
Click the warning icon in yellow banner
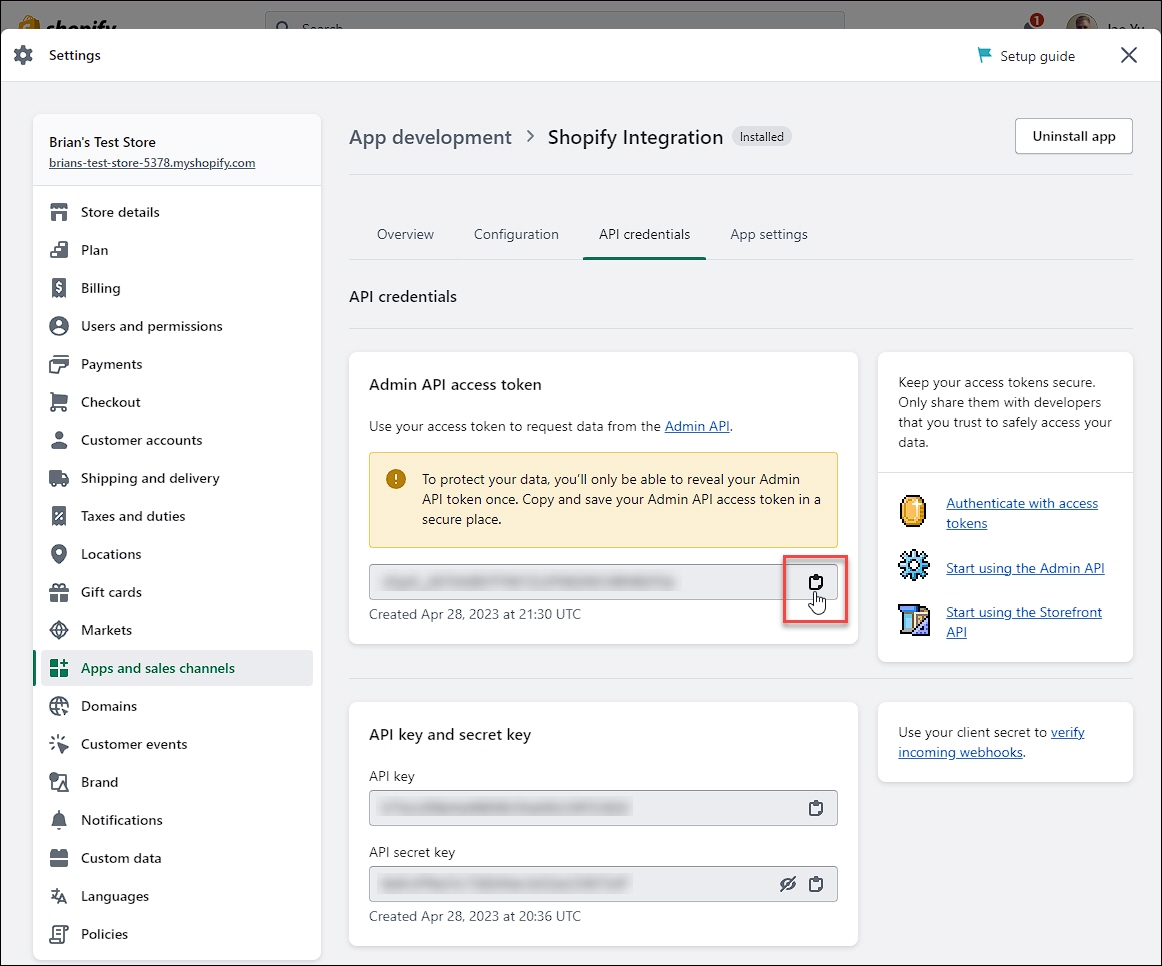pyautogui.click(x=396, y=479)
